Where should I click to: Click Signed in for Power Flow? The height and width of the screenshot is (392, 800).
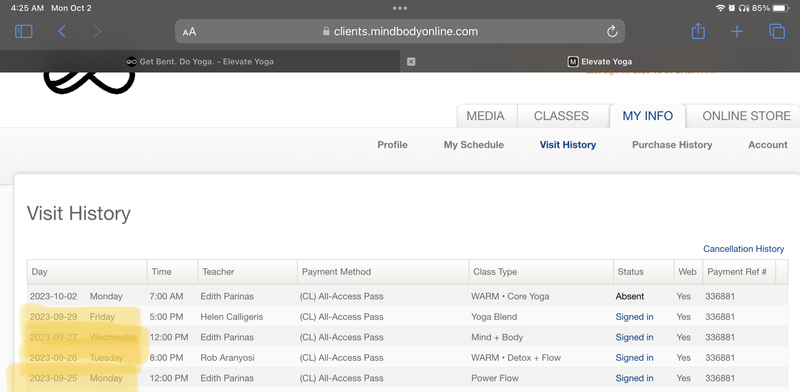pyautogui.click(x=634, y=378)
